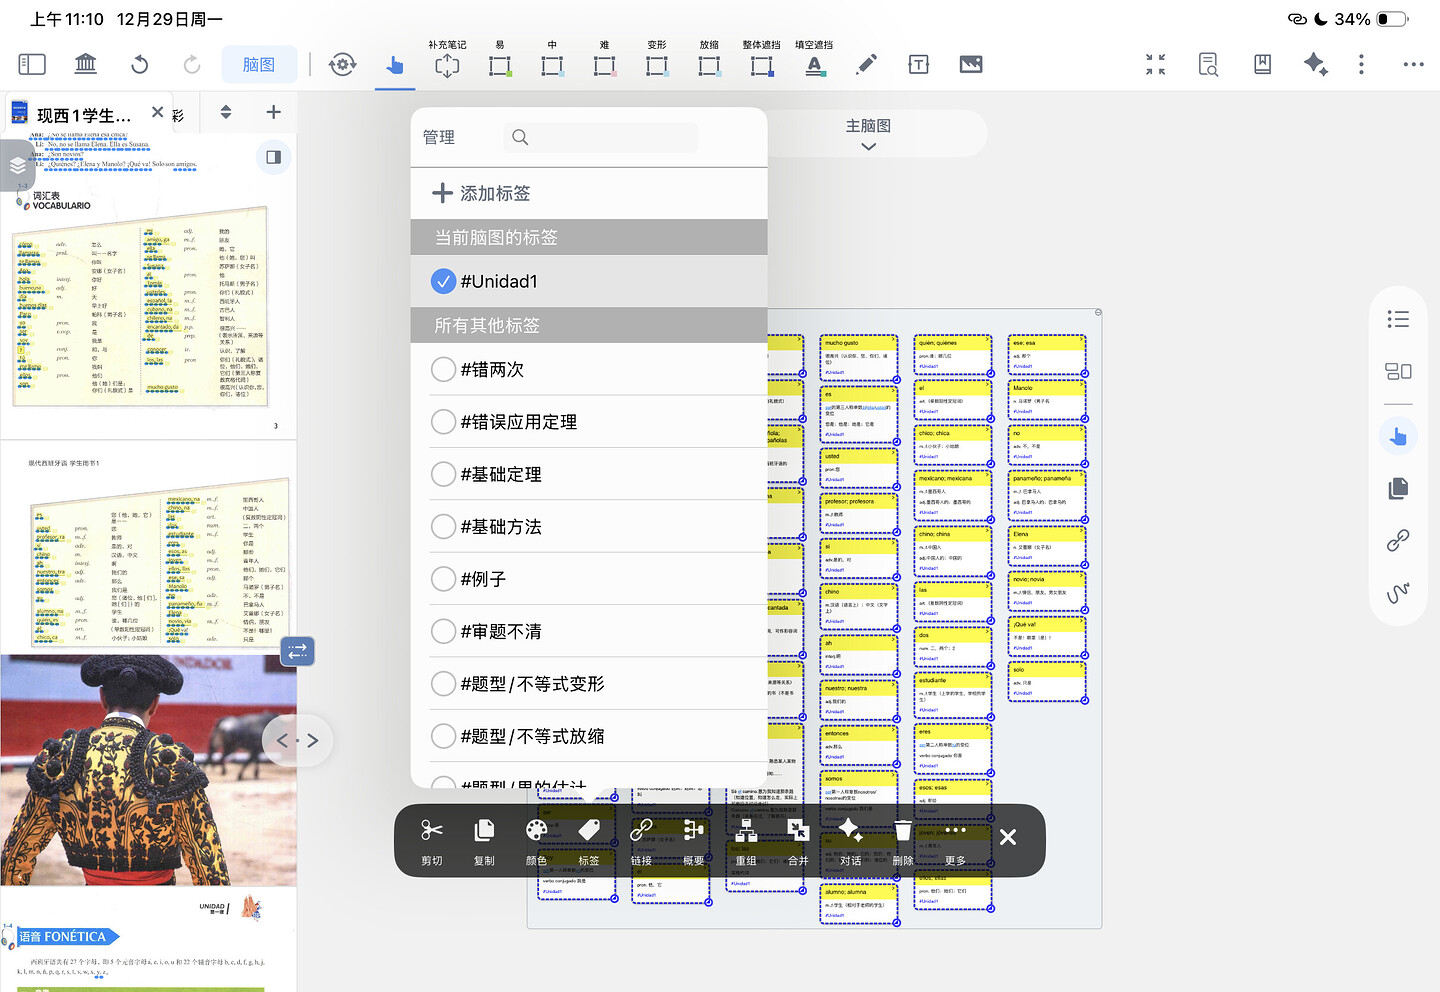The image size is (1440, 992).
Task: Select the #错两次 tag radio button
Action: (x=444, y=370)
